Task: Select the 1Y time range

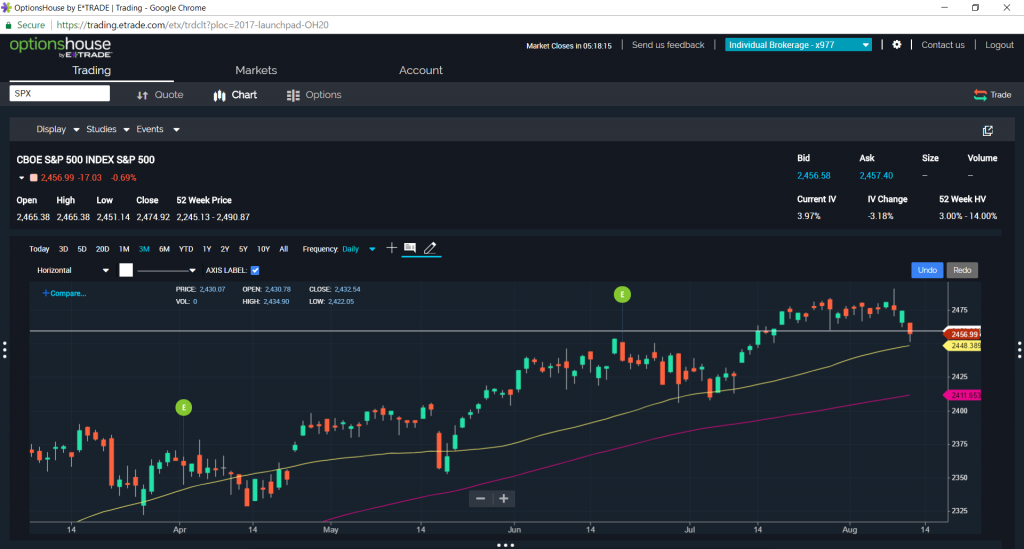Action: pyautogui.click(x=207, y=249)
